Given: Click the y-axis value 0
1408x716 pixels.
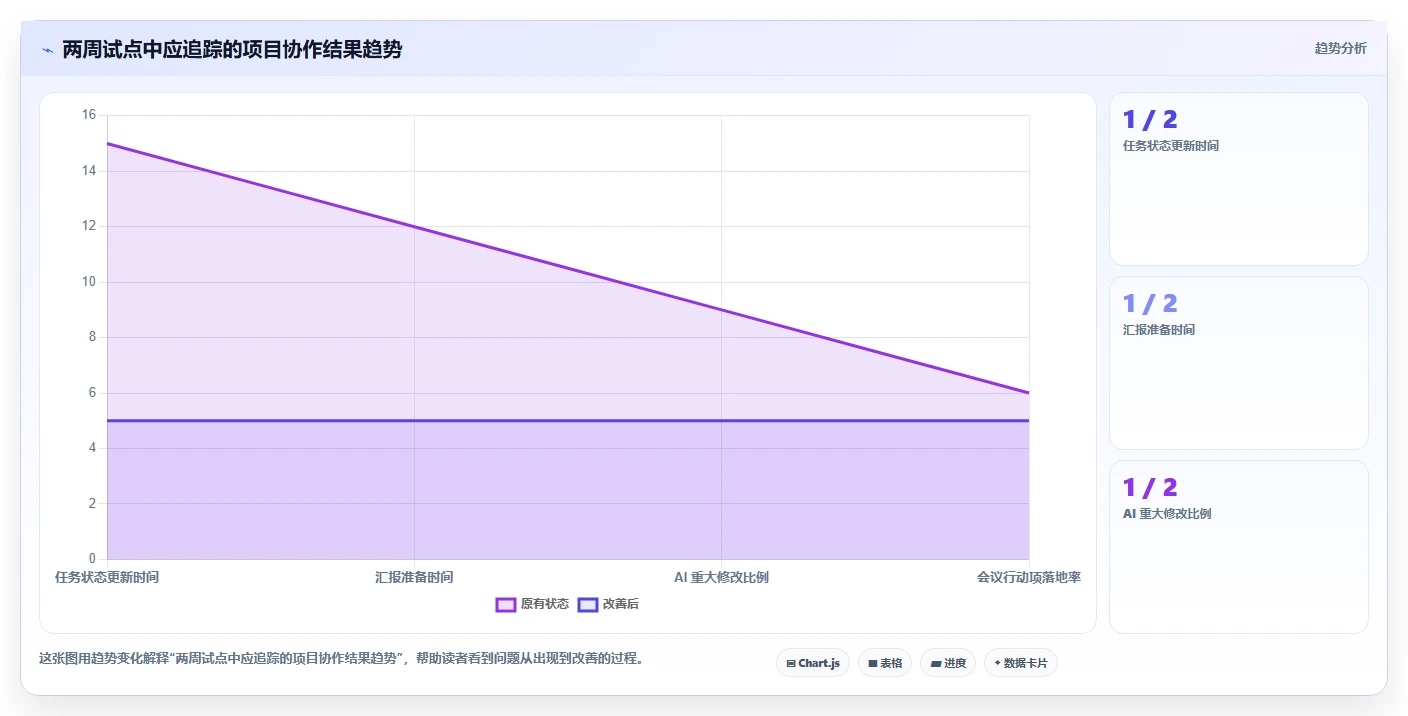Looking at the screenshot, I should pos(92,559).
